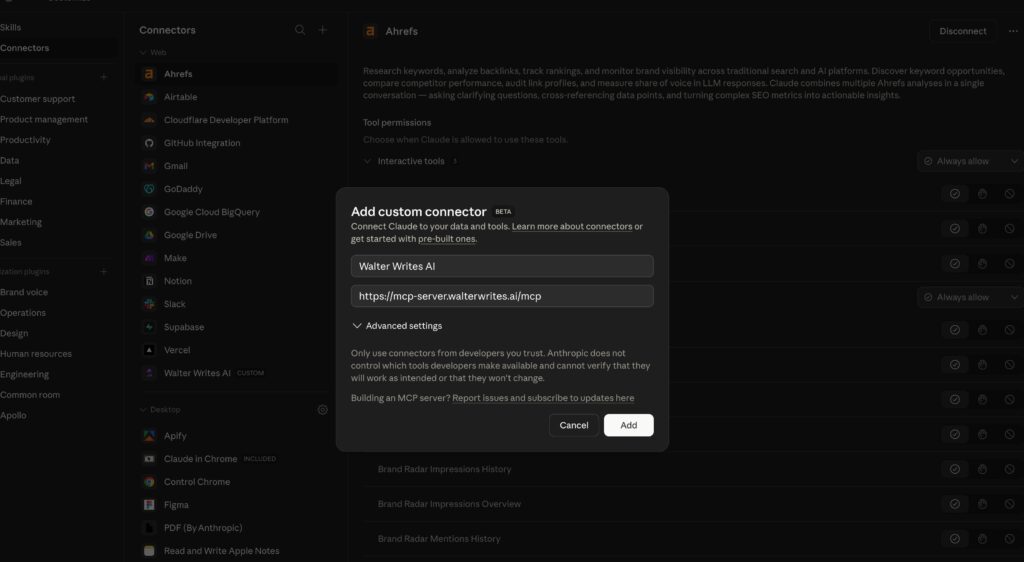The height and width of the screenshot is (562, 1024).
Task: Open the three-dots menu beside Disconnect
Action: 1013,31
